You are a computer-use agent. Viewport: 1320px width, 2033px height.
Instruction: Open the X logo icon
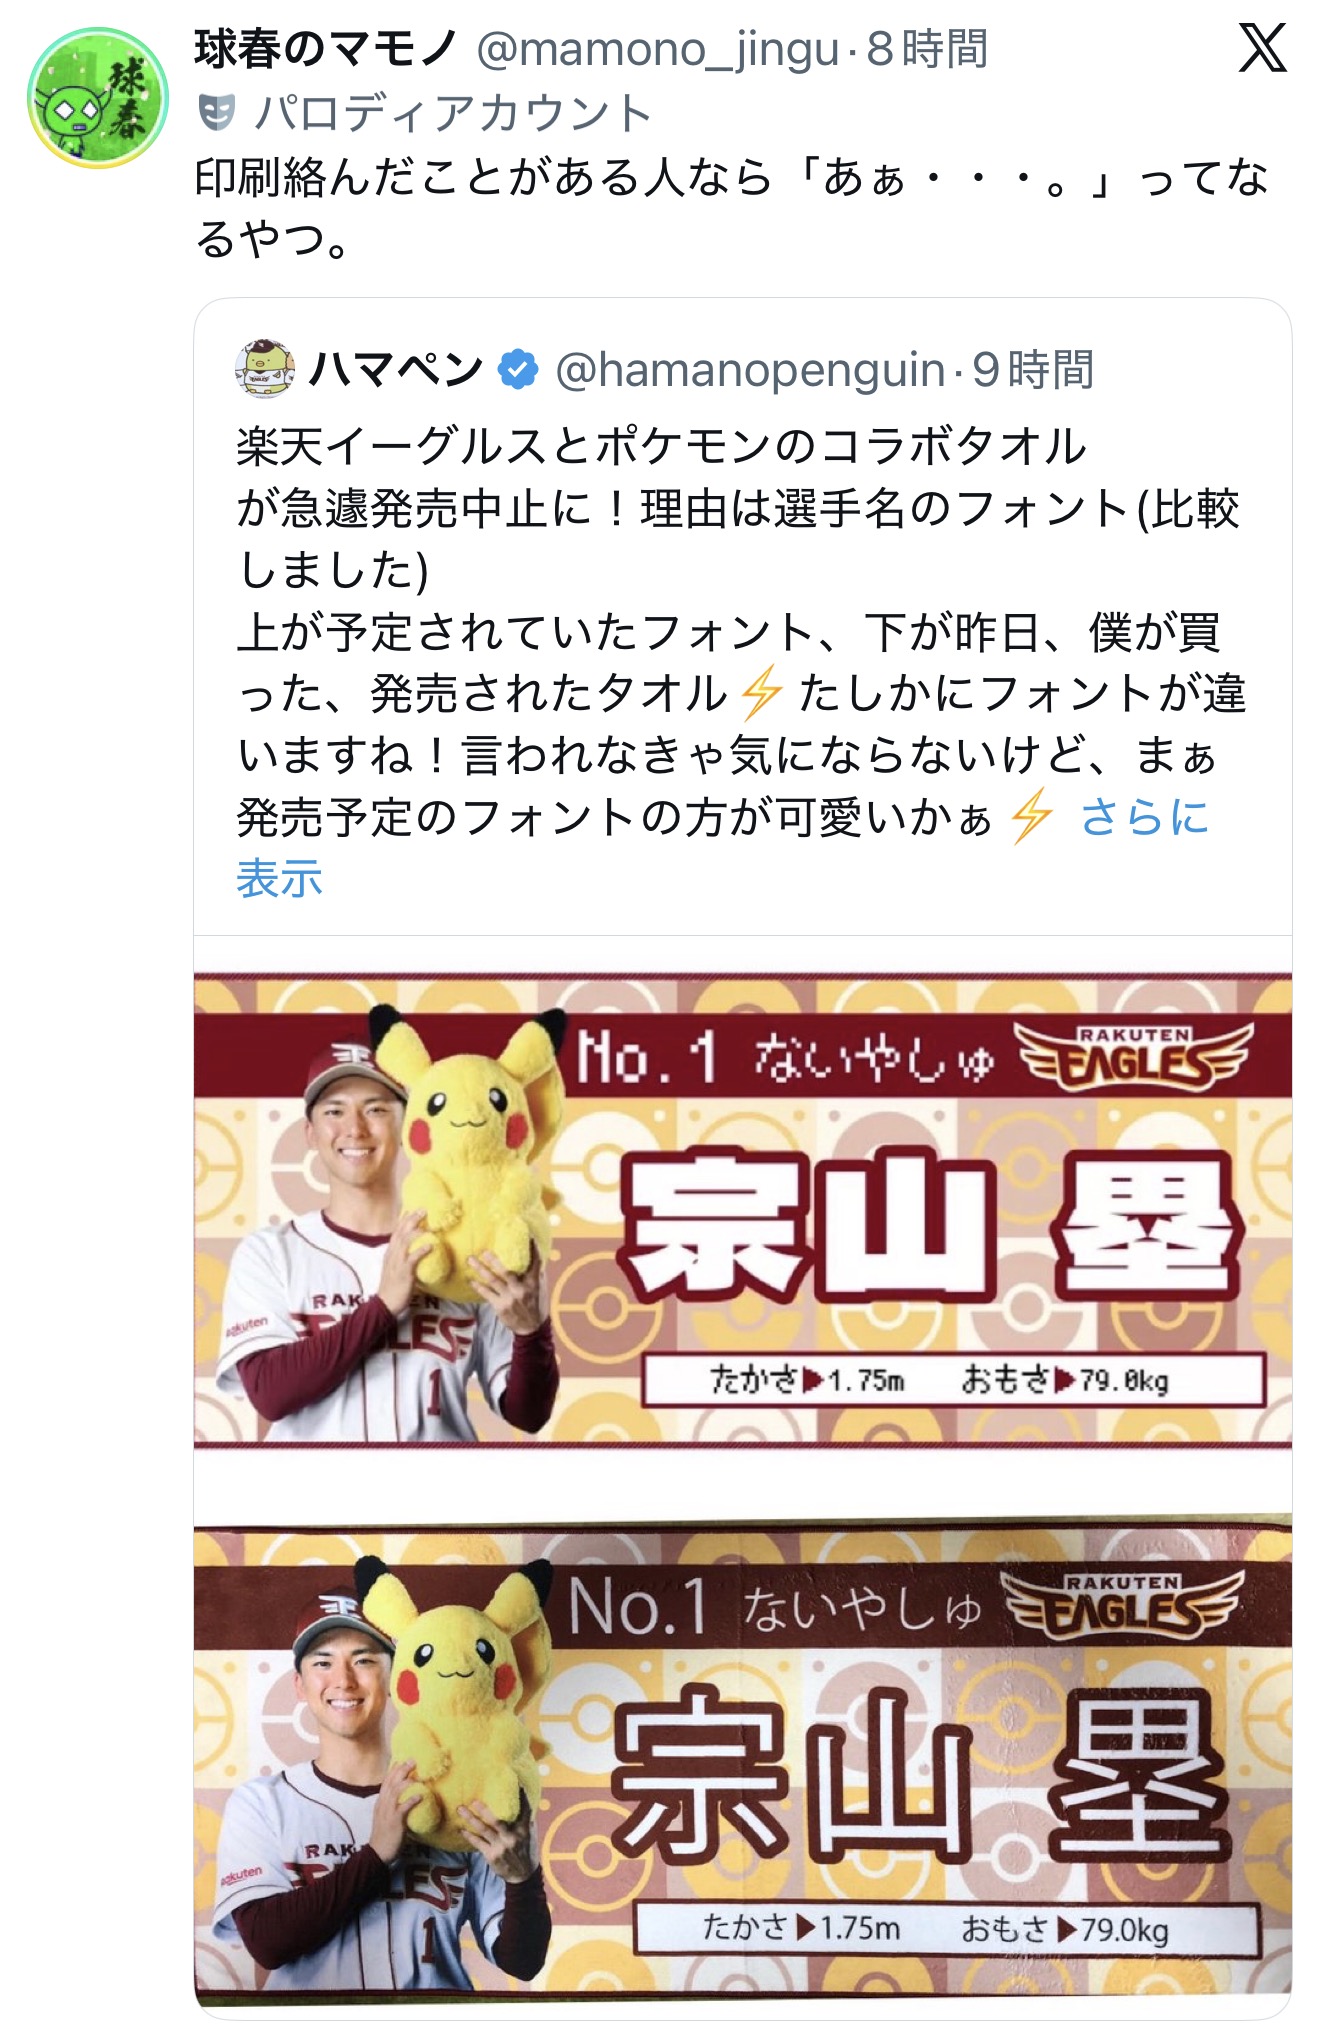1261,49
